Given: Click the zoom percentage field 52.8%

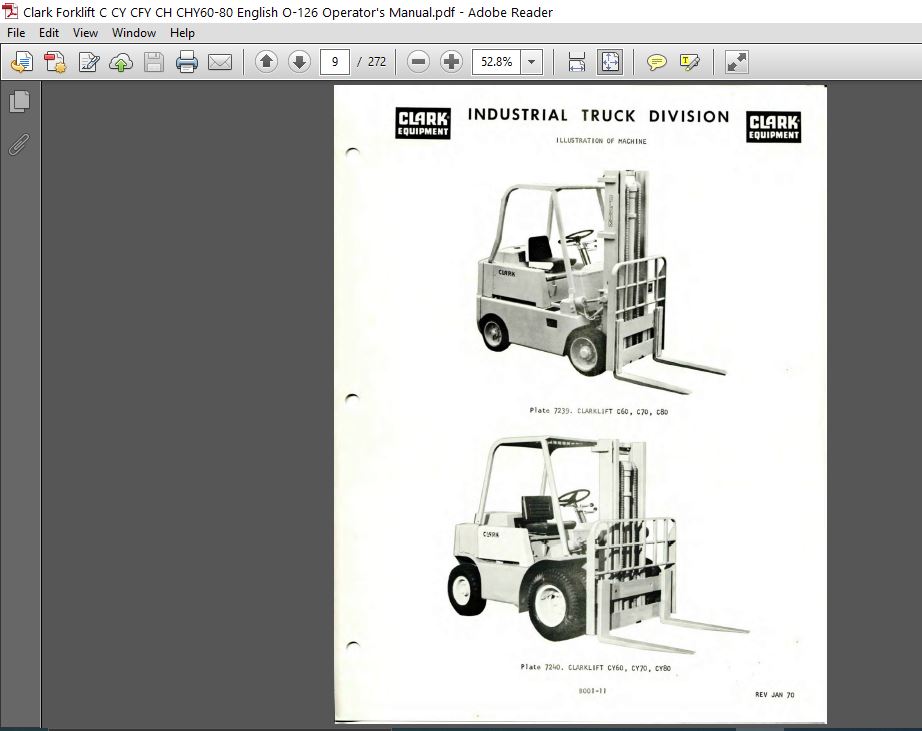Looking at the screenshot, I should [496, 62].
